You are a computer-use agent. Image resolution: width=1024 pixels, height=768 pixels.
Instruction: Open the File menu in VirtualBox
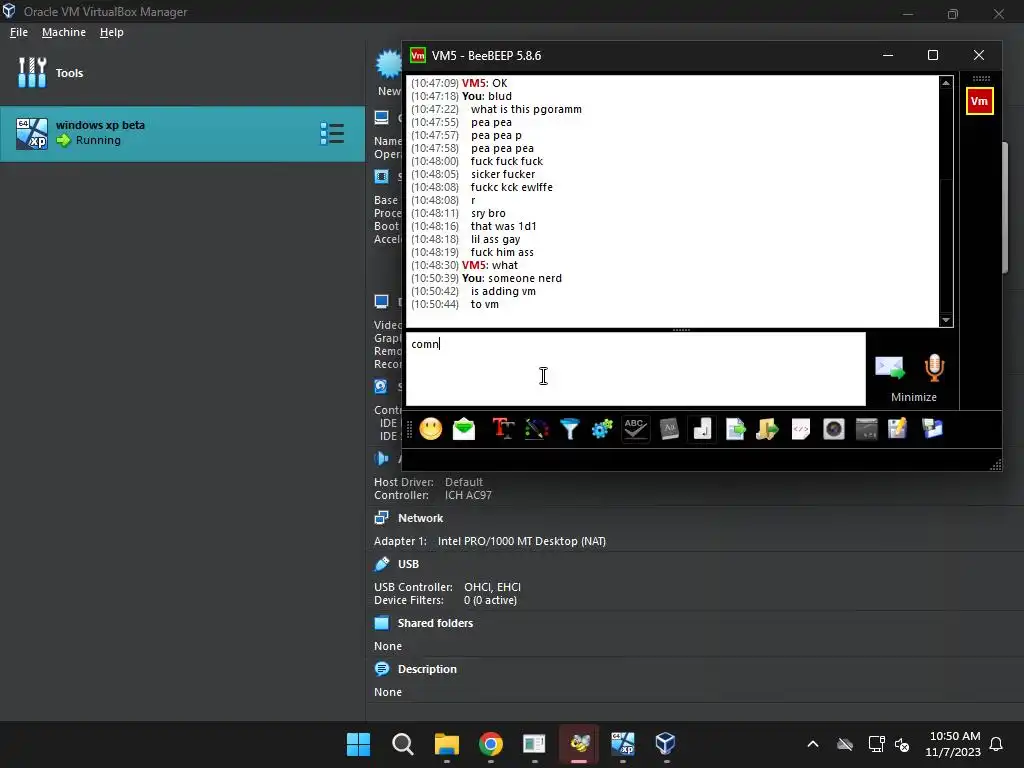(x=19, y=32)
